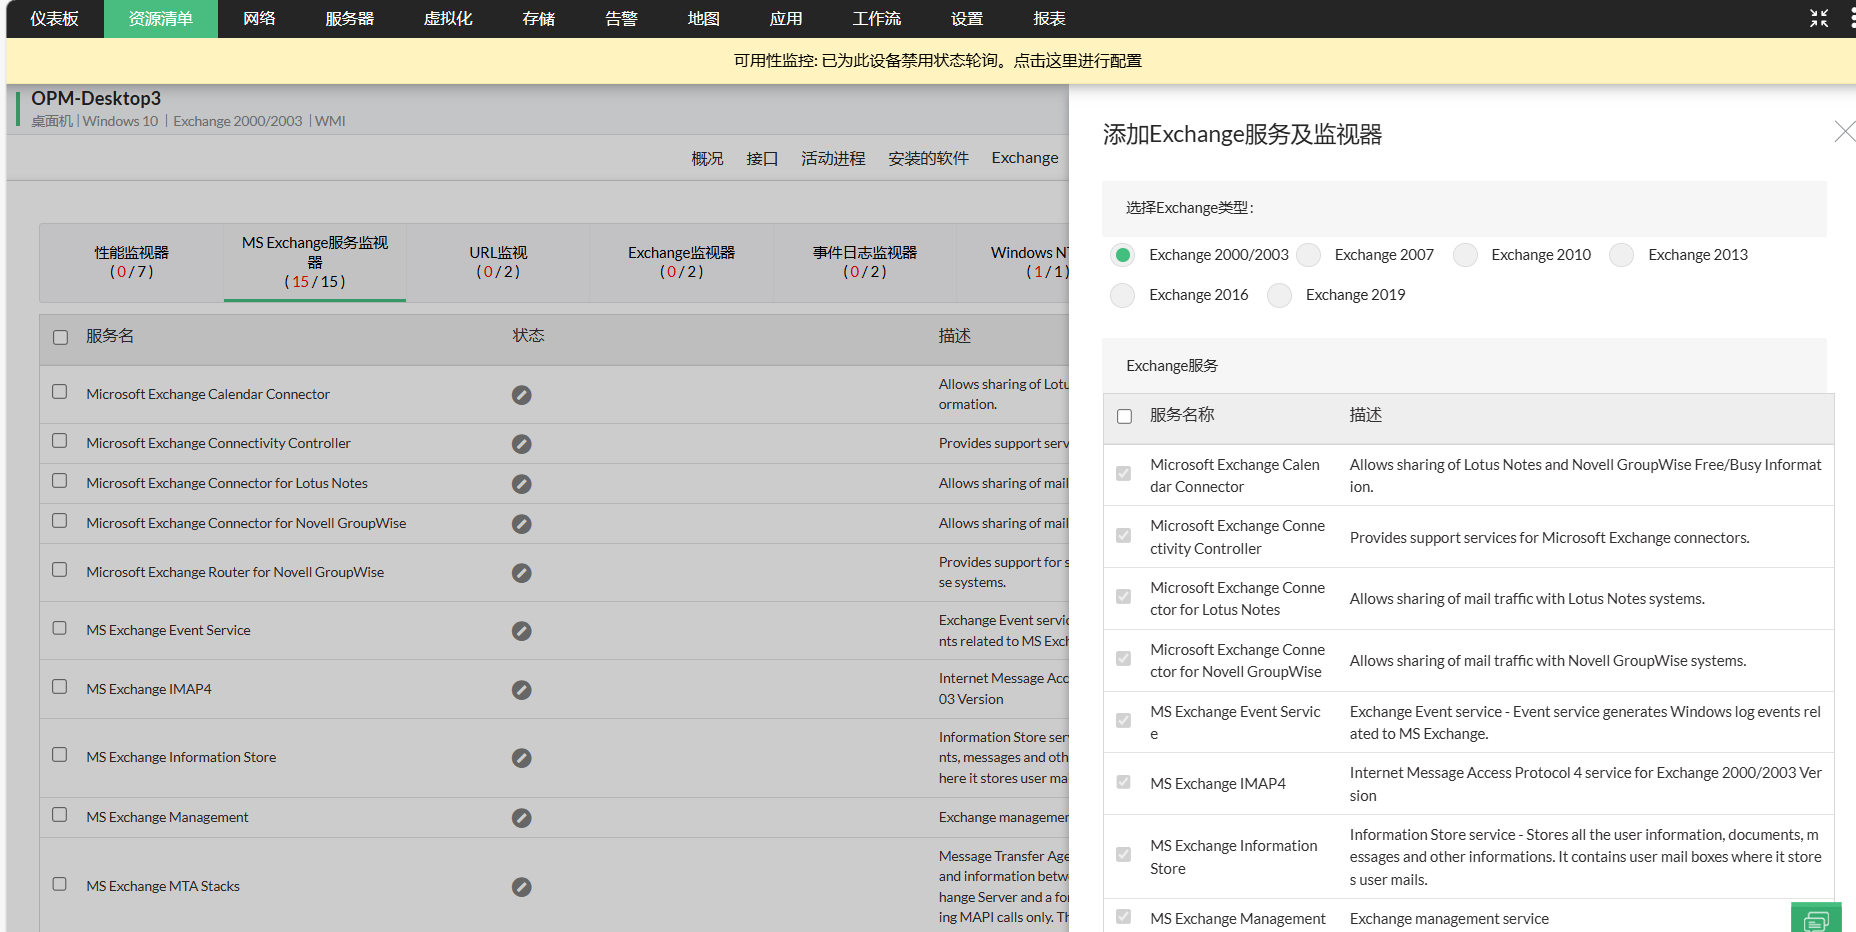Select the Exchange 2019 radio button
Screen dimensions: 1856x932
(x=1279, y=295)
